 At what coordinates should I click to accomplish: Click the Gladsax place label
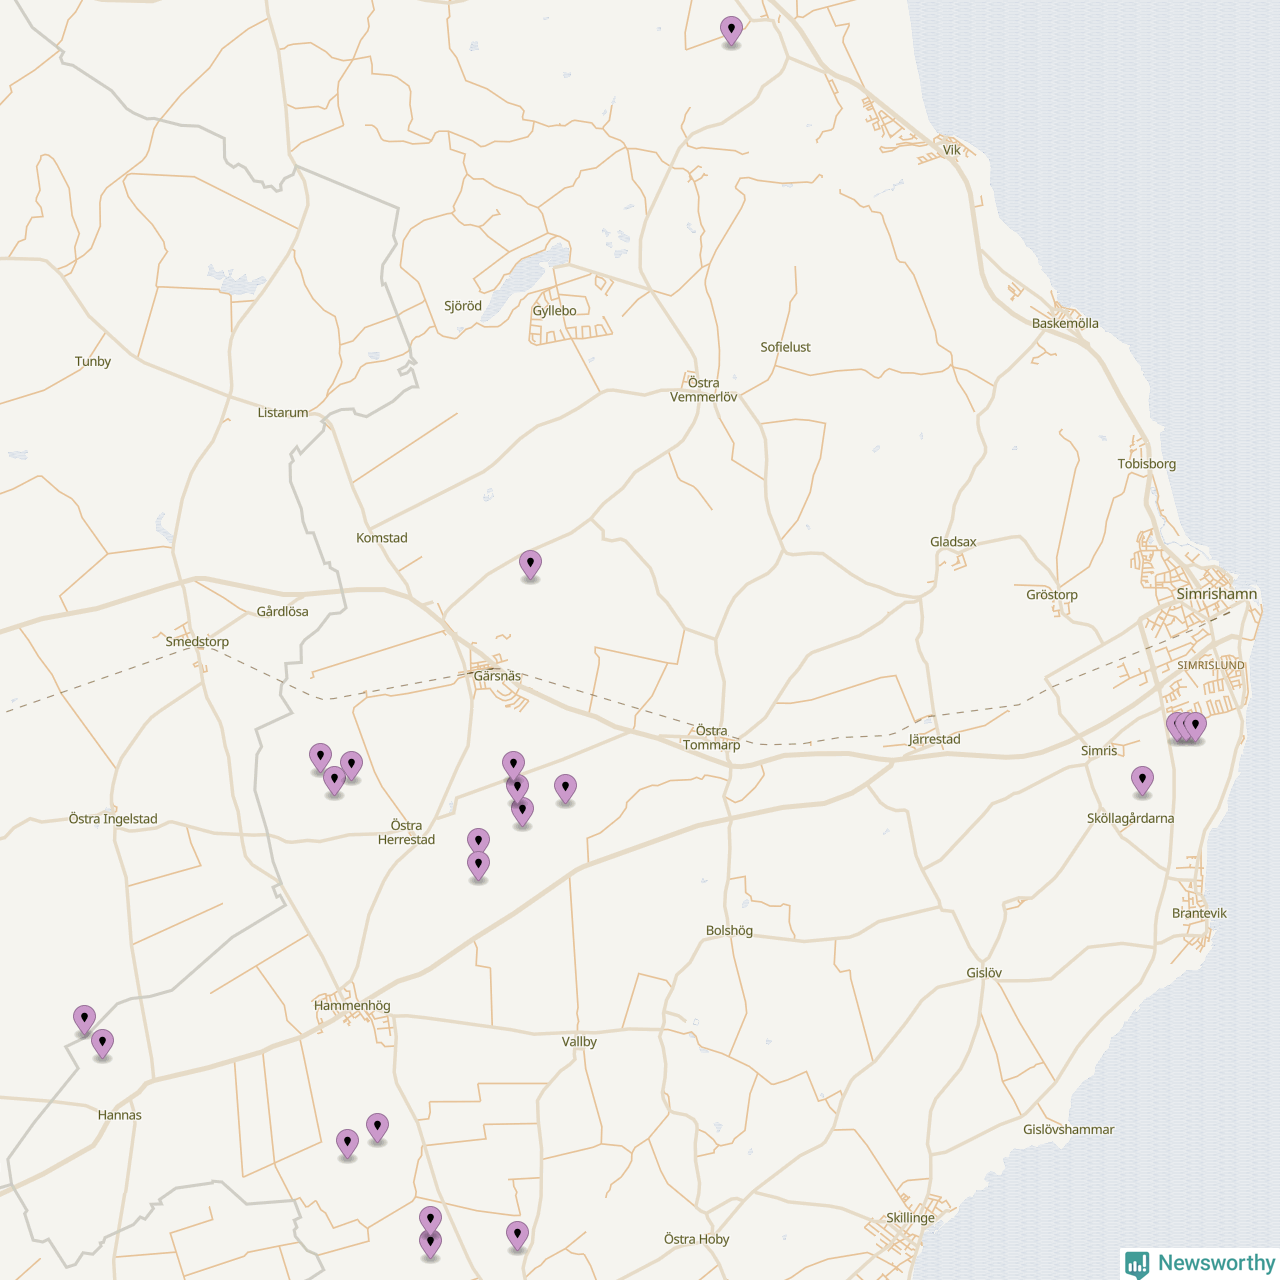click(953, 542)
